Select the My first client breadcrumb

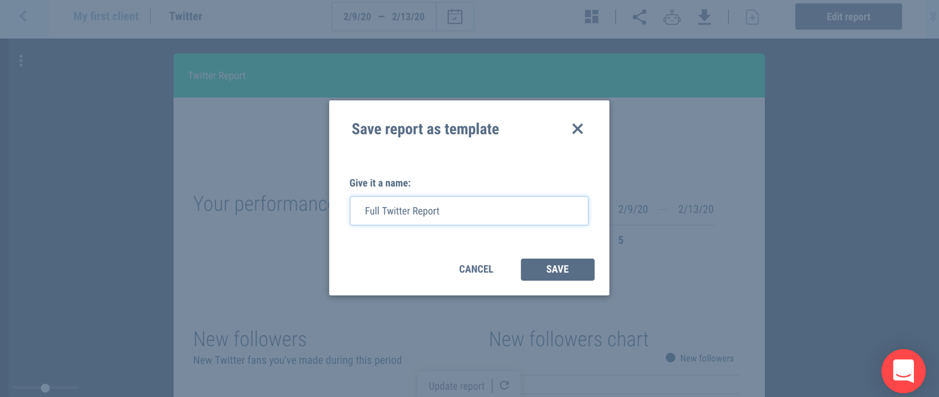[x=106, y=16]
